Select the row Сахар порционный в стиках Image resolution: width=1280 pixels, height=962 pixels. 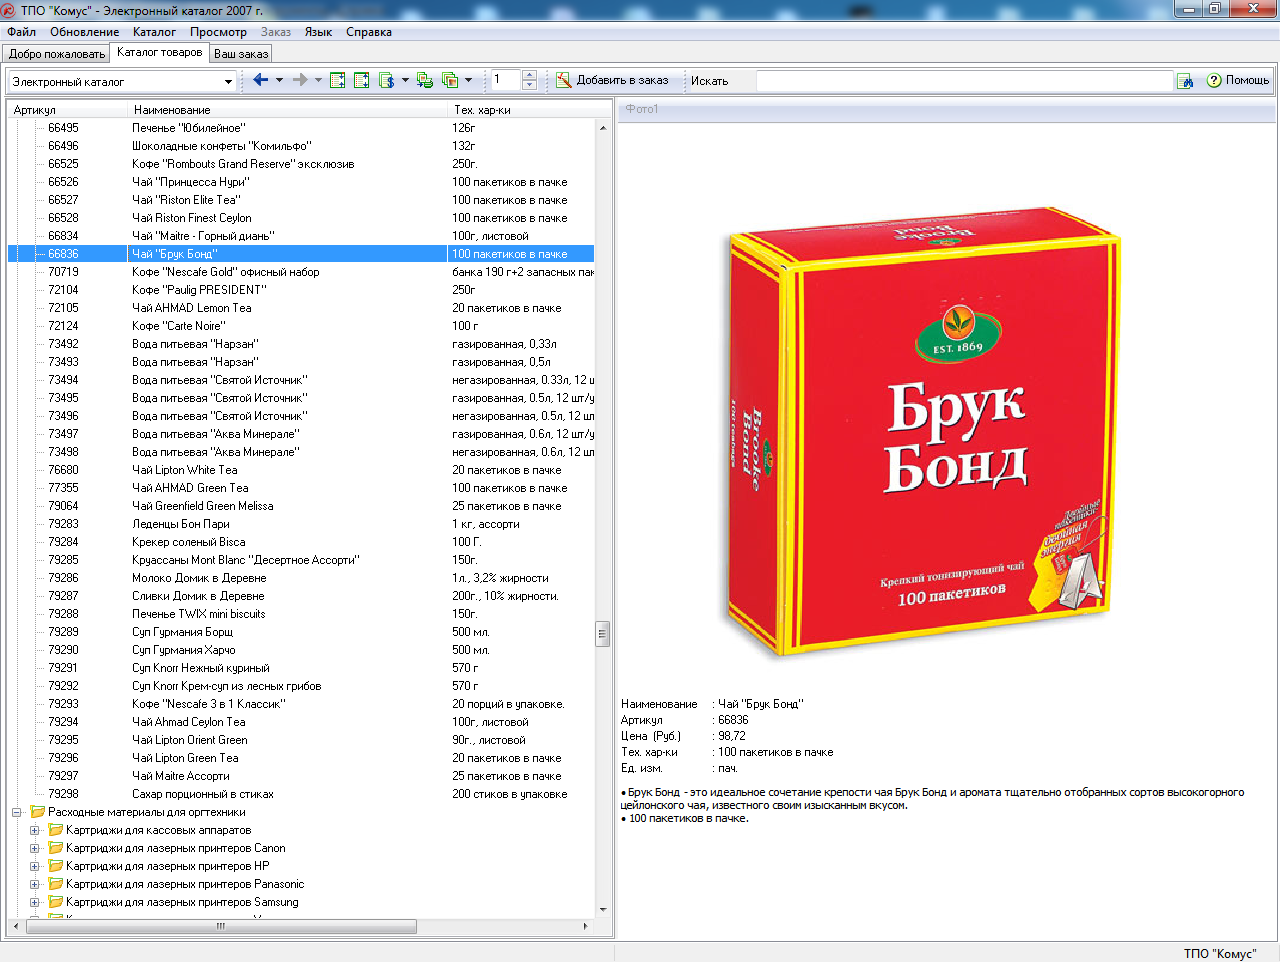[x=301, y=794]
